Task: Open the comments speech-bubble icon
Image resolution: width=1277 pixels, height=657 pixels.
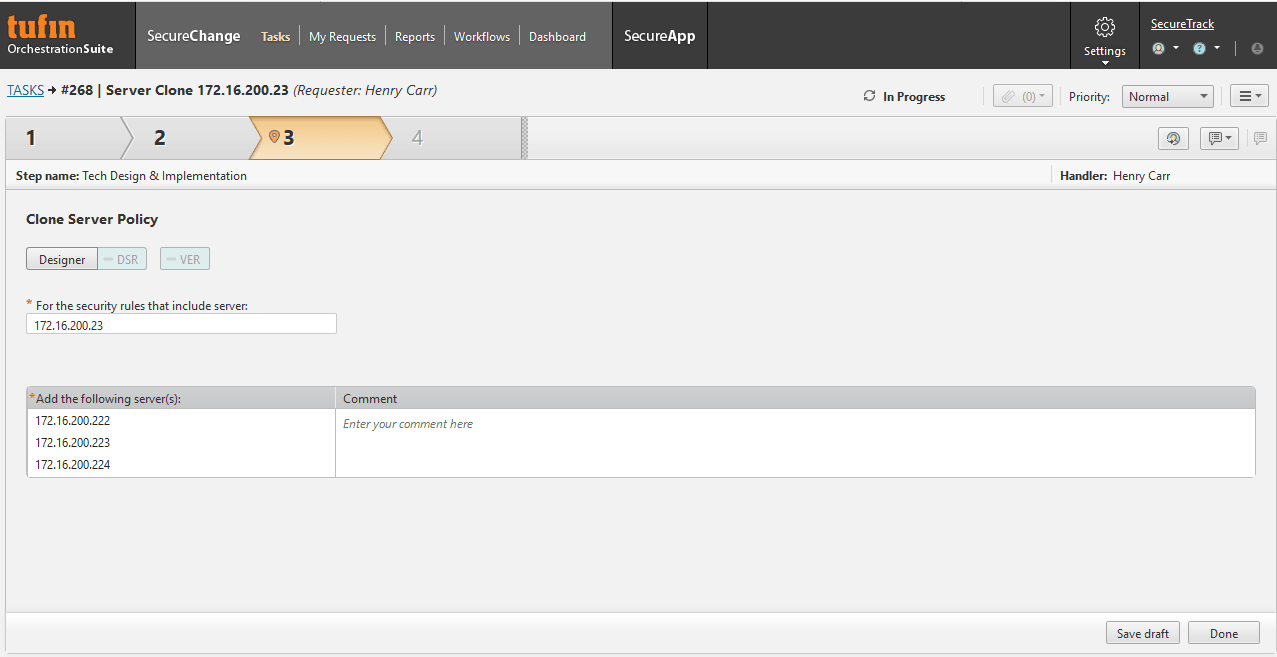Action: (x=1216, y=138)
